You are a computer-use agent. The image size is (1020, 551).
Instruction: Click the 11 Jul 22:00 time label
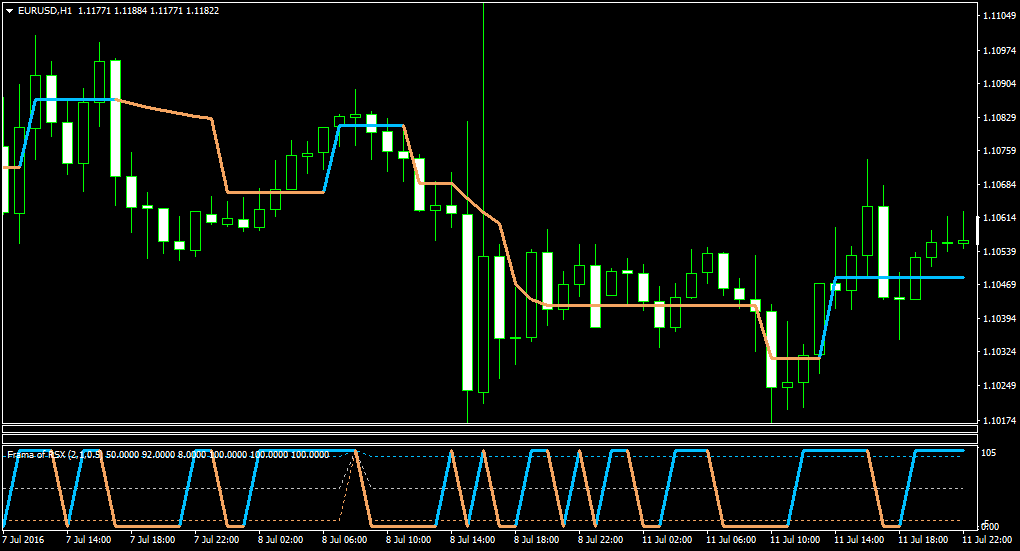[x=987, y=540]
